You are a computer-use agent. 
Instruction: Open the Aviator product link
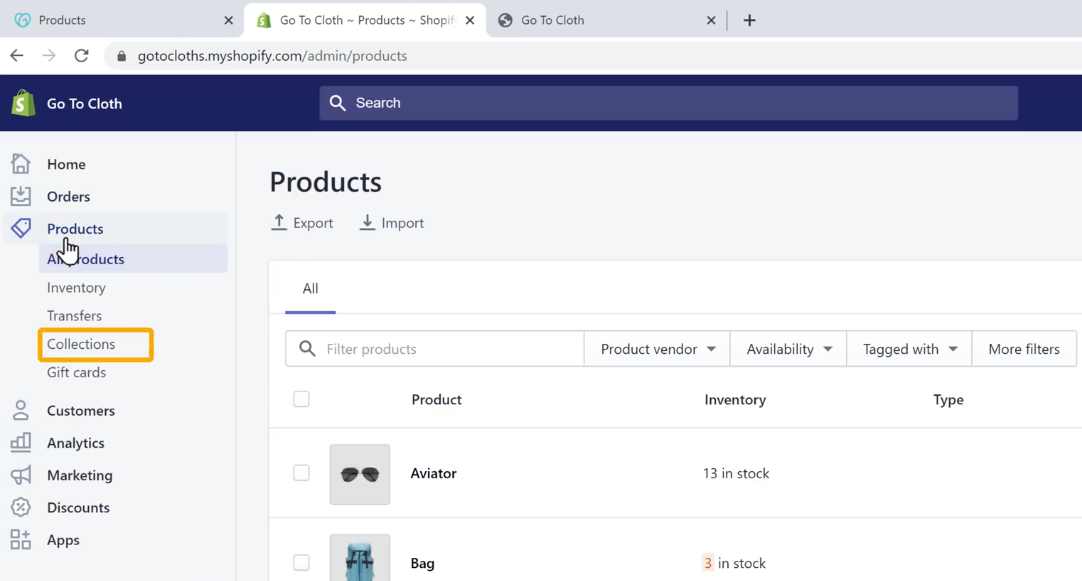point(433,473)
